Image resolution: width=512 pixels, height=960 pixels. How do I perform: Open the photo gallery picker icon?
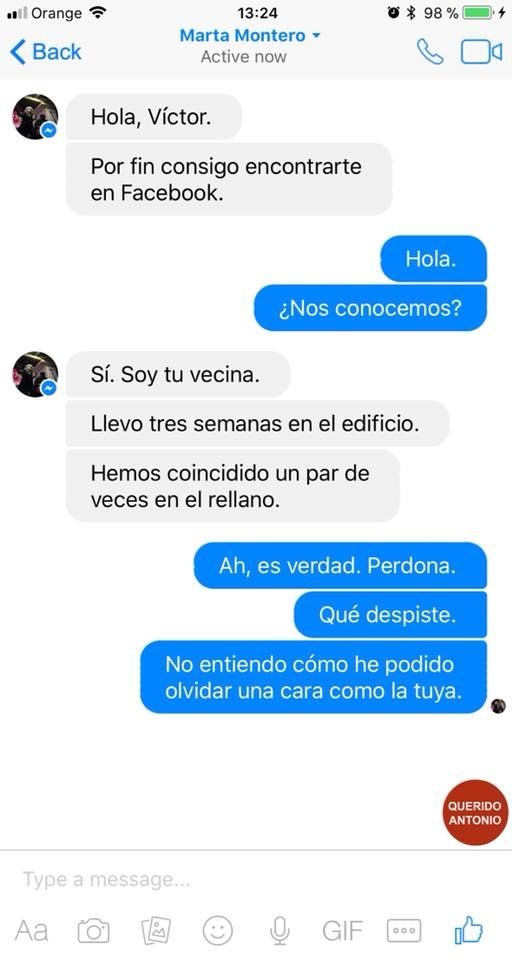(x=156, y=931)
